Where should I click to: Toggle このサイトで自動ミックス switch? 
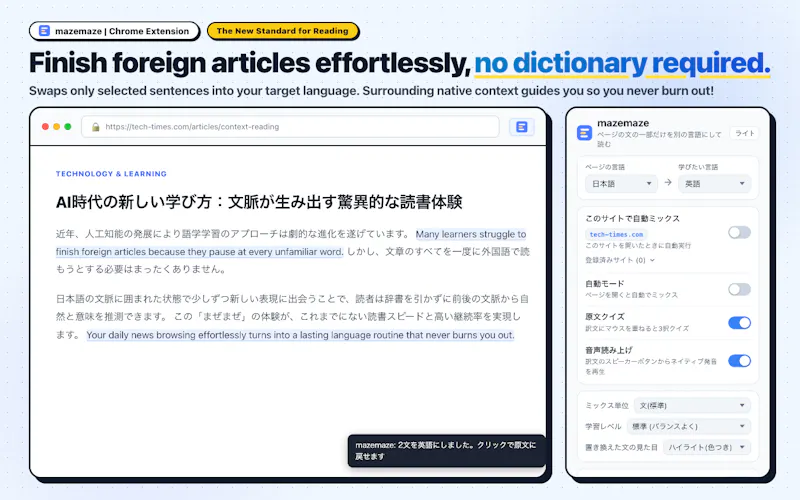click(739, 233)
